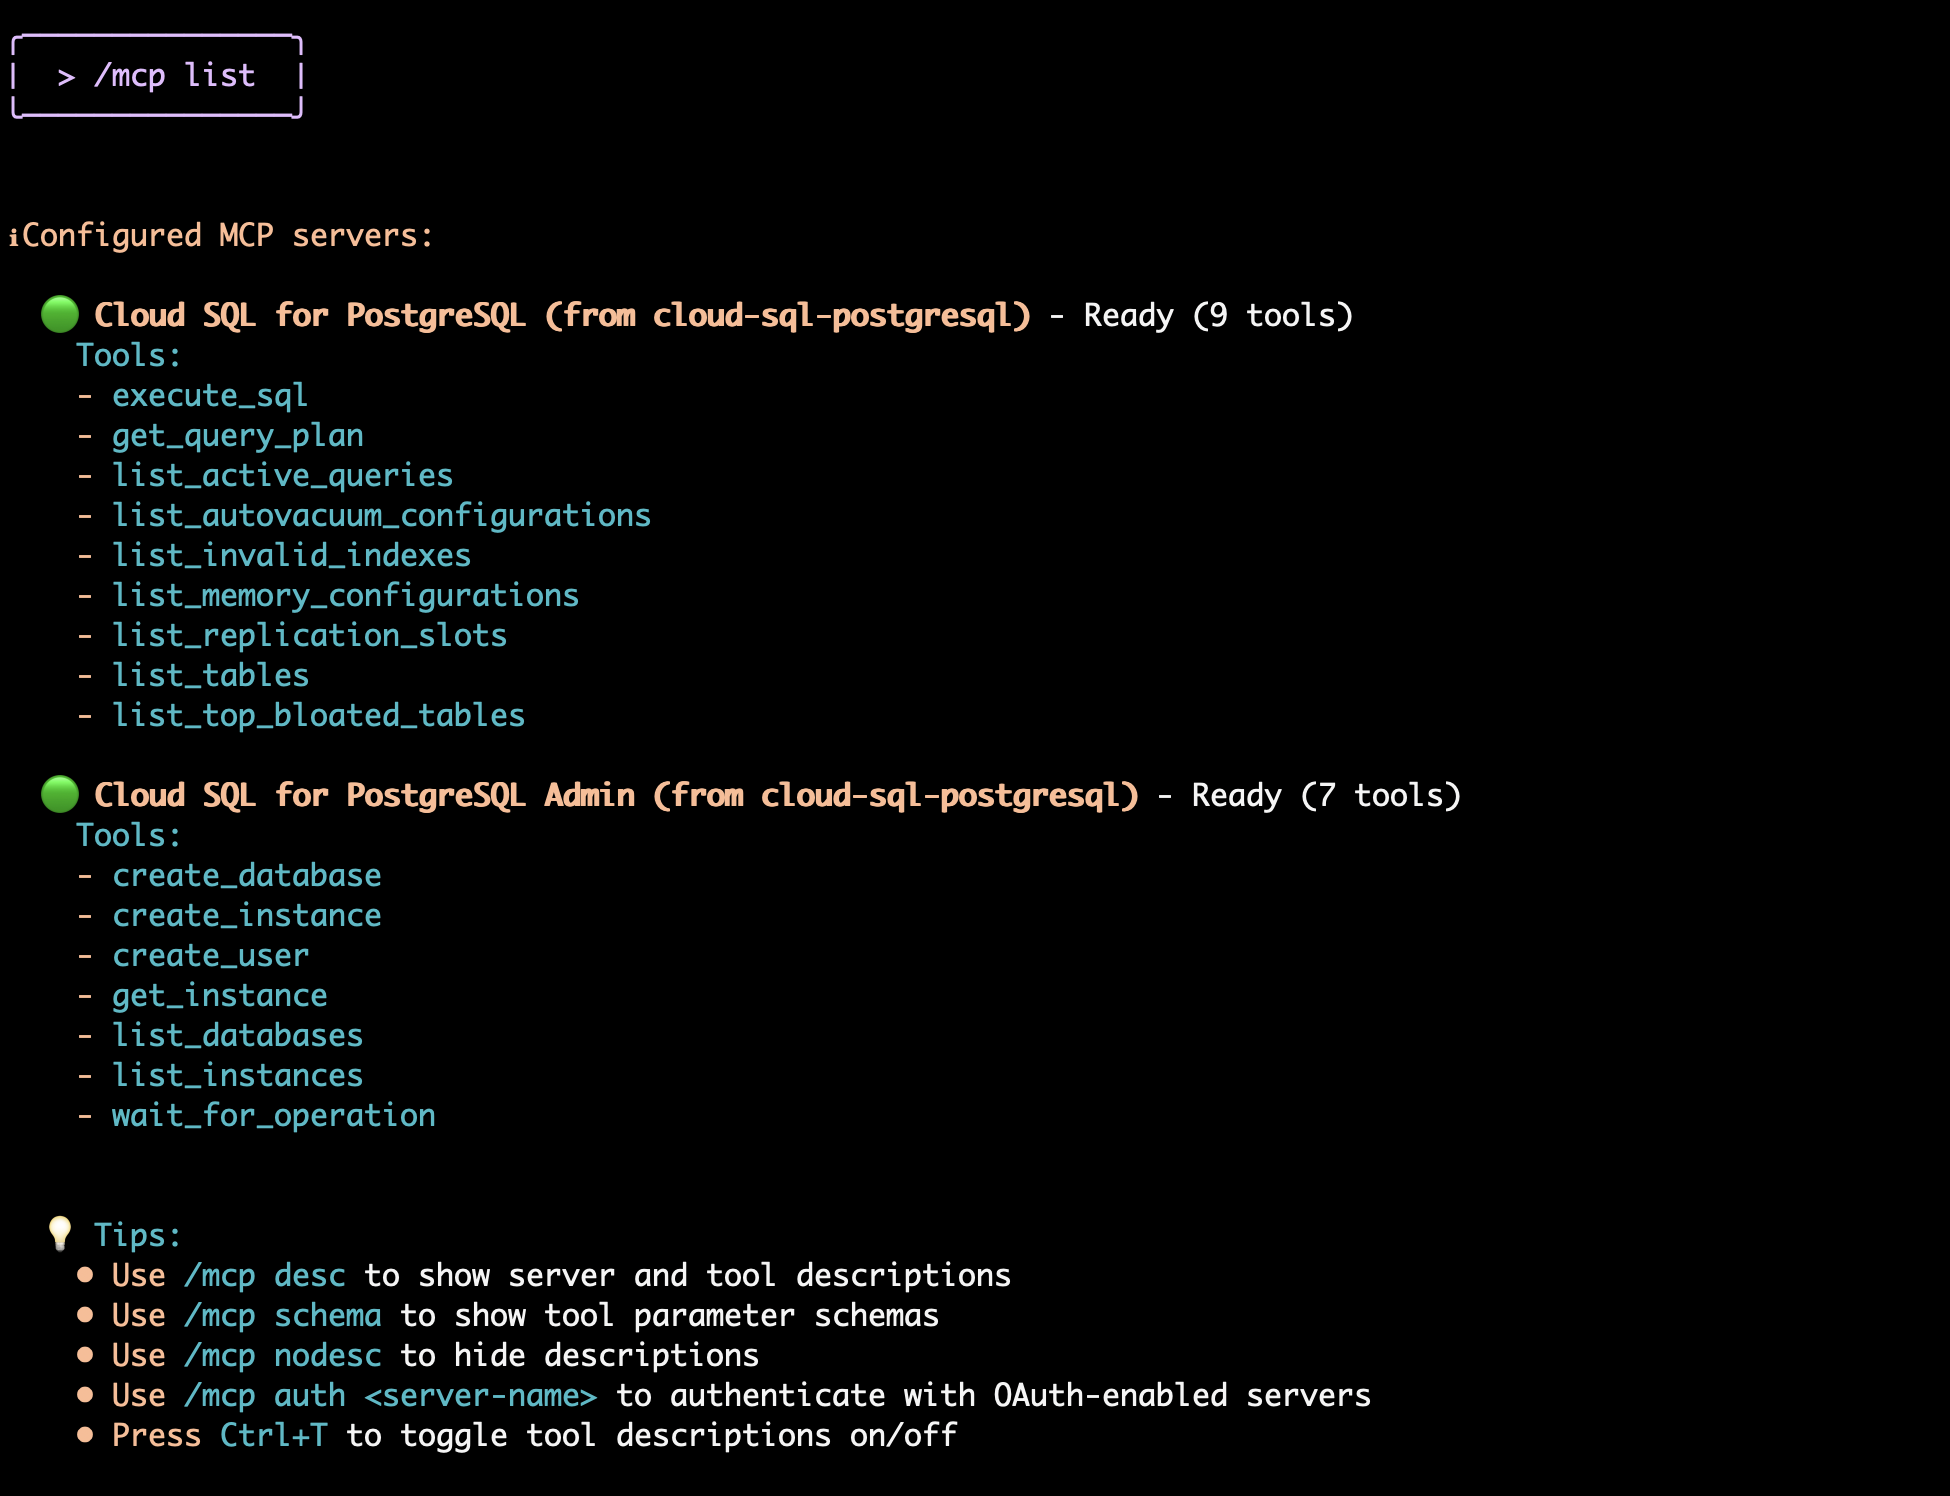Click the bullet before the Ctrl+T tip
This screenshot has height=1496, width=1950.
click(85, 1435)
